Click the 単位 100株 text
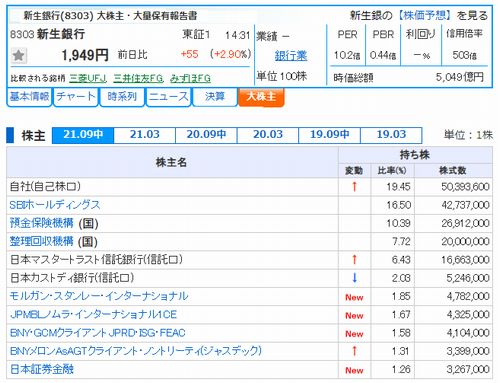 click(x=282, y=76)
